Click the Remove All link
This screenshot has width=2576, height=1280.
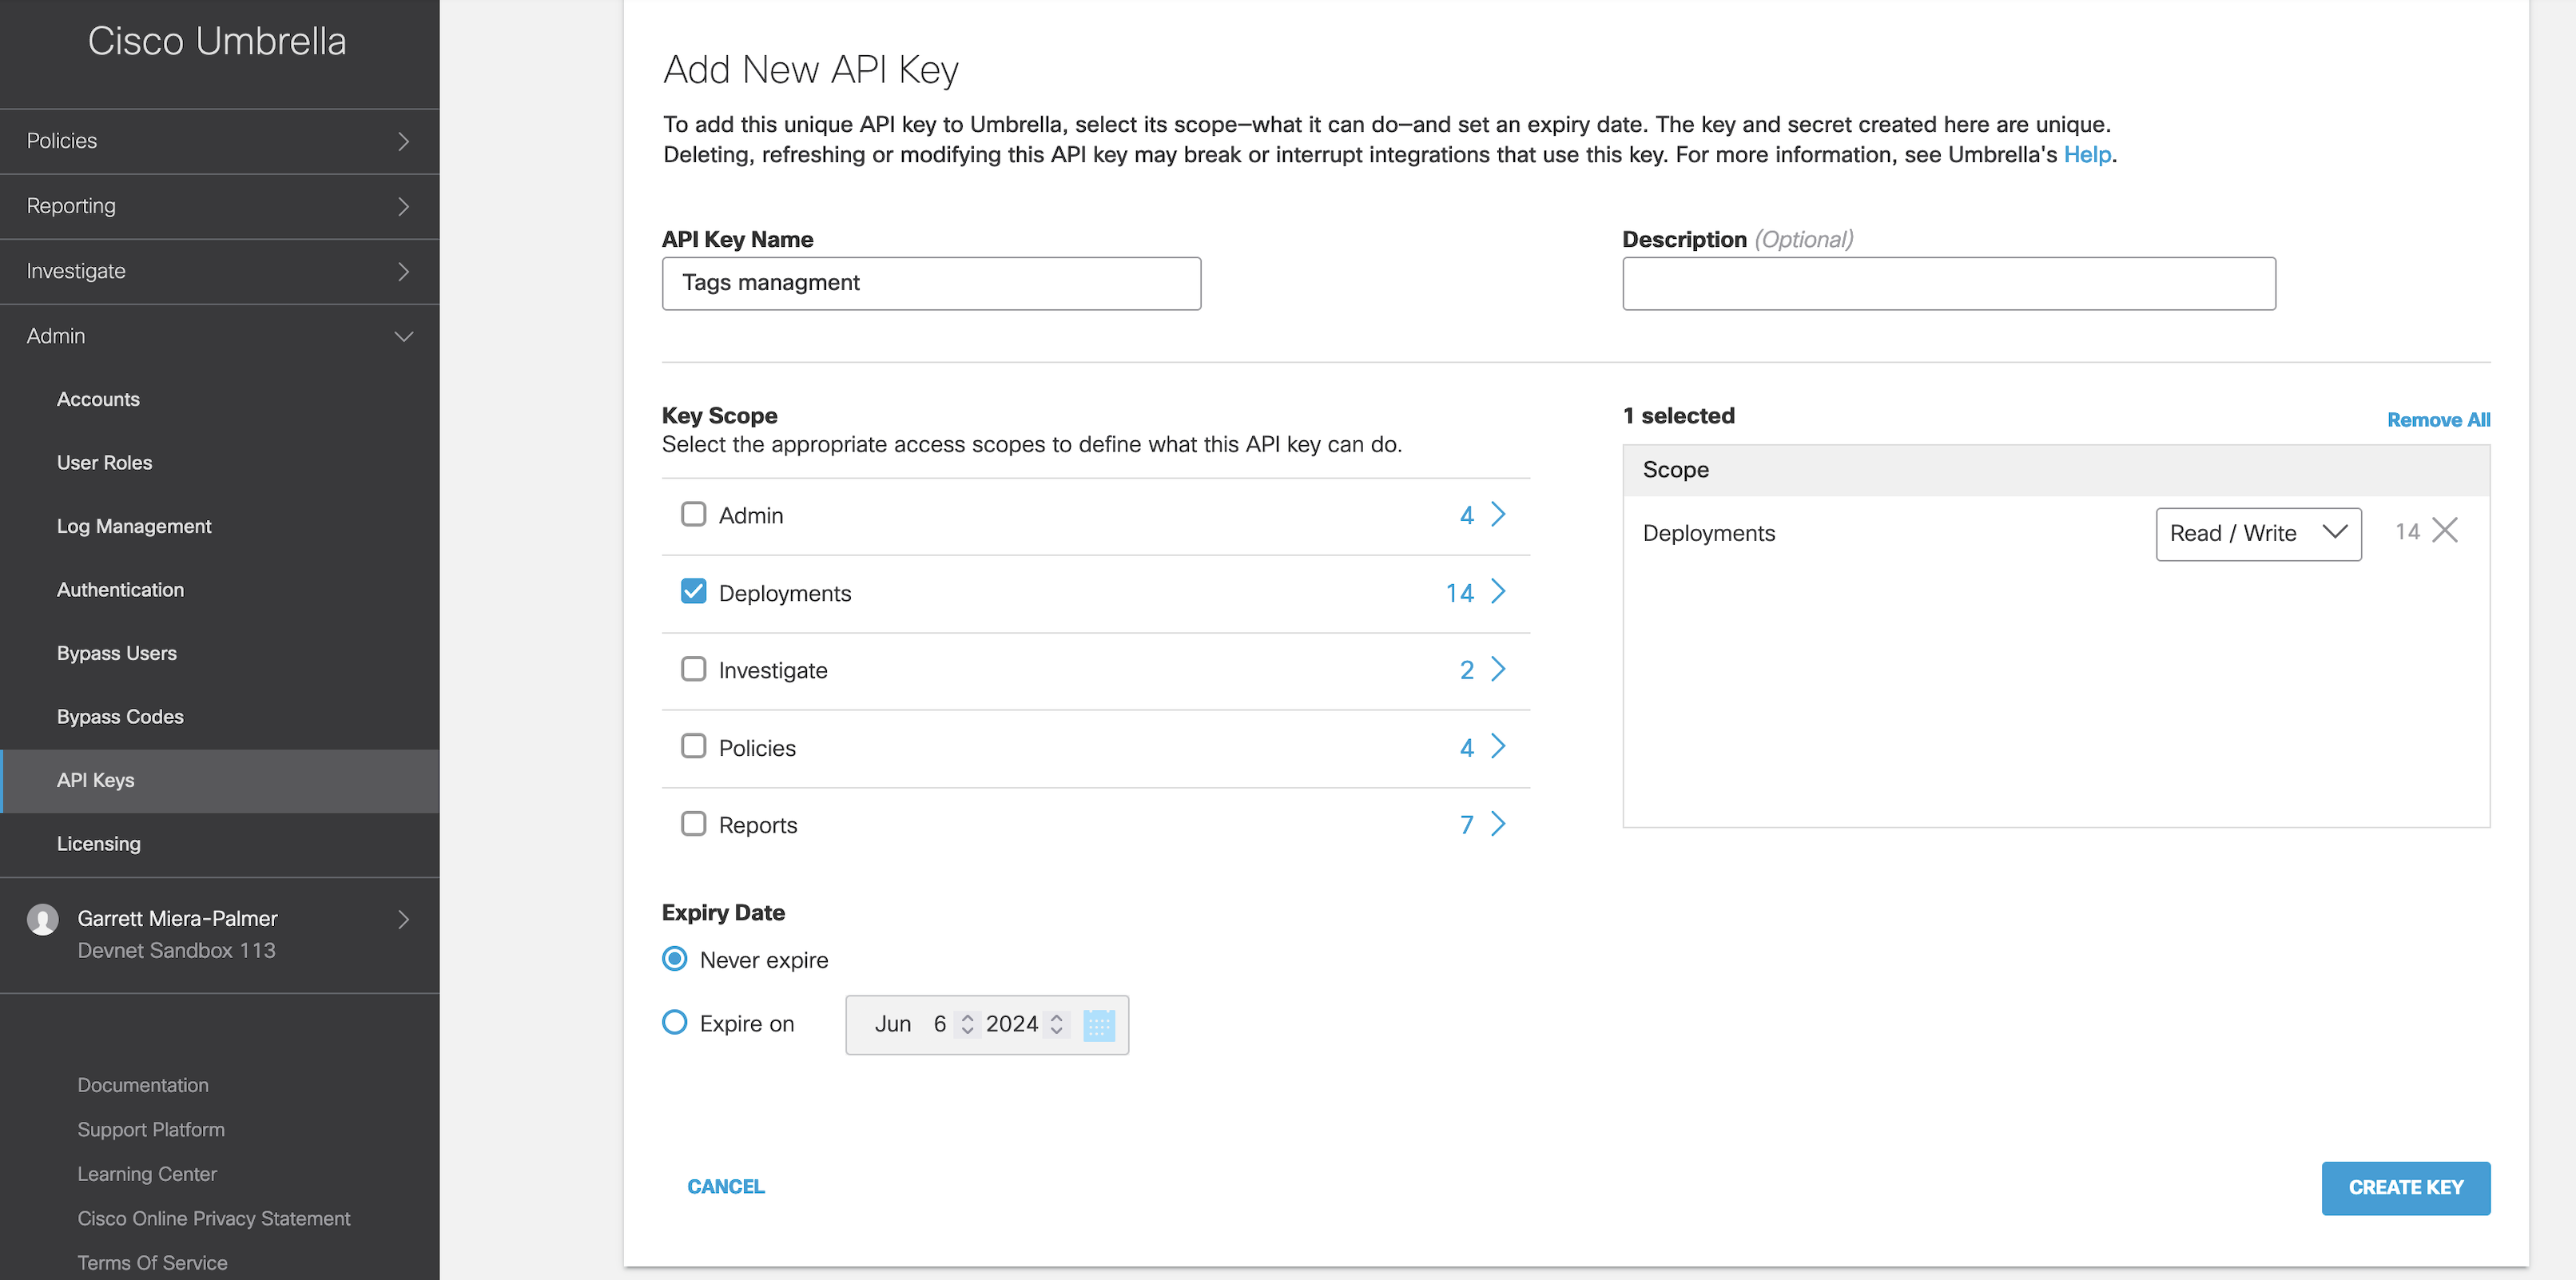pos(2437,420)
